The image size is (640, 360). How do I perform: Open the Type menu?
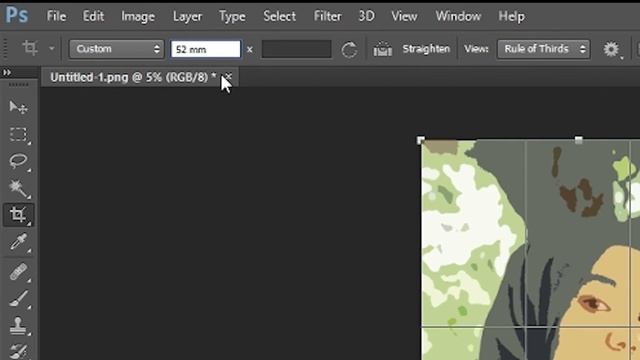pyautogui.click(x=232, y=16)
